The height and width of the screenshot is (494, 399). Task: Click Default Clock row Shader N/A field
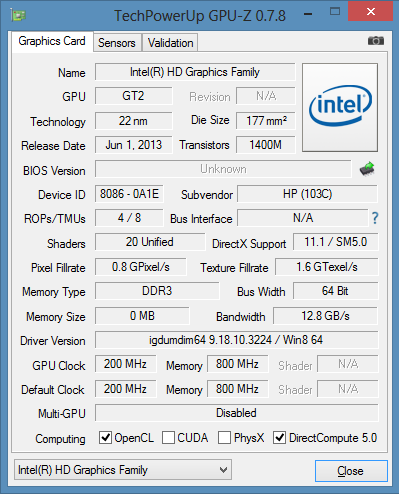click(348, 389)
